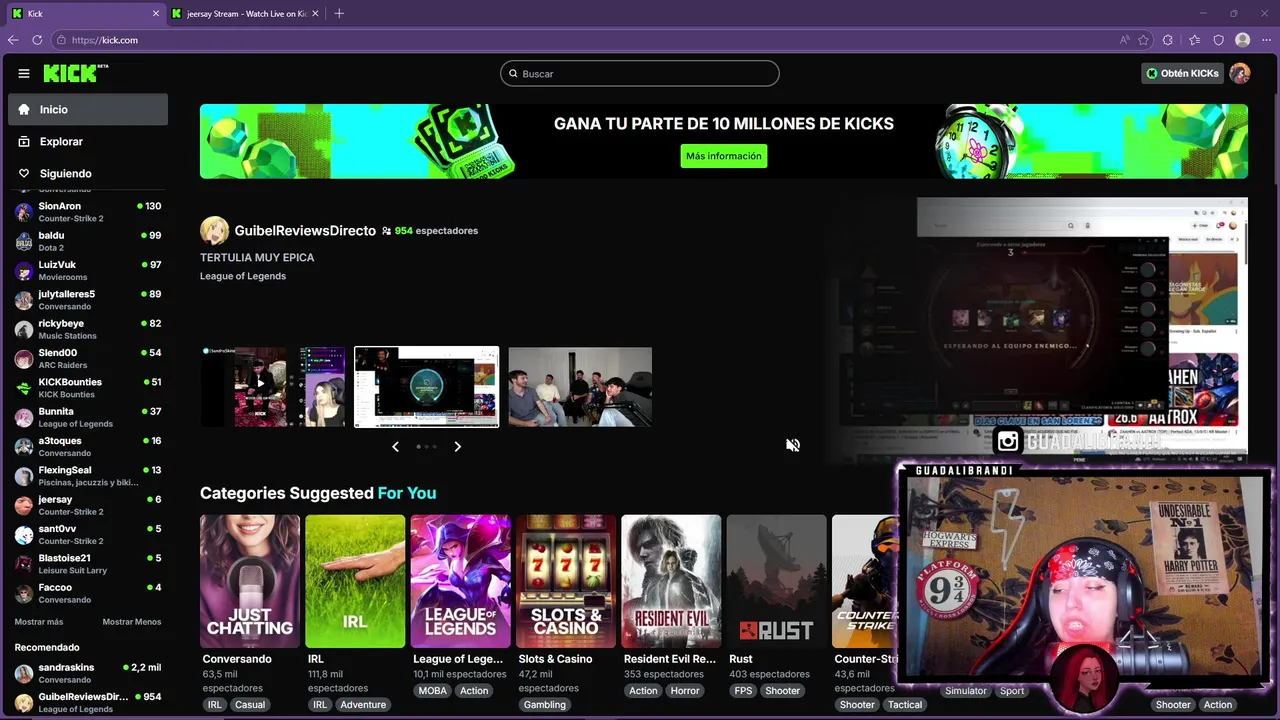The height and width of the screenshot is (720, 1280).
Task: Open baldu channel in sidebar
Action: 88,241
